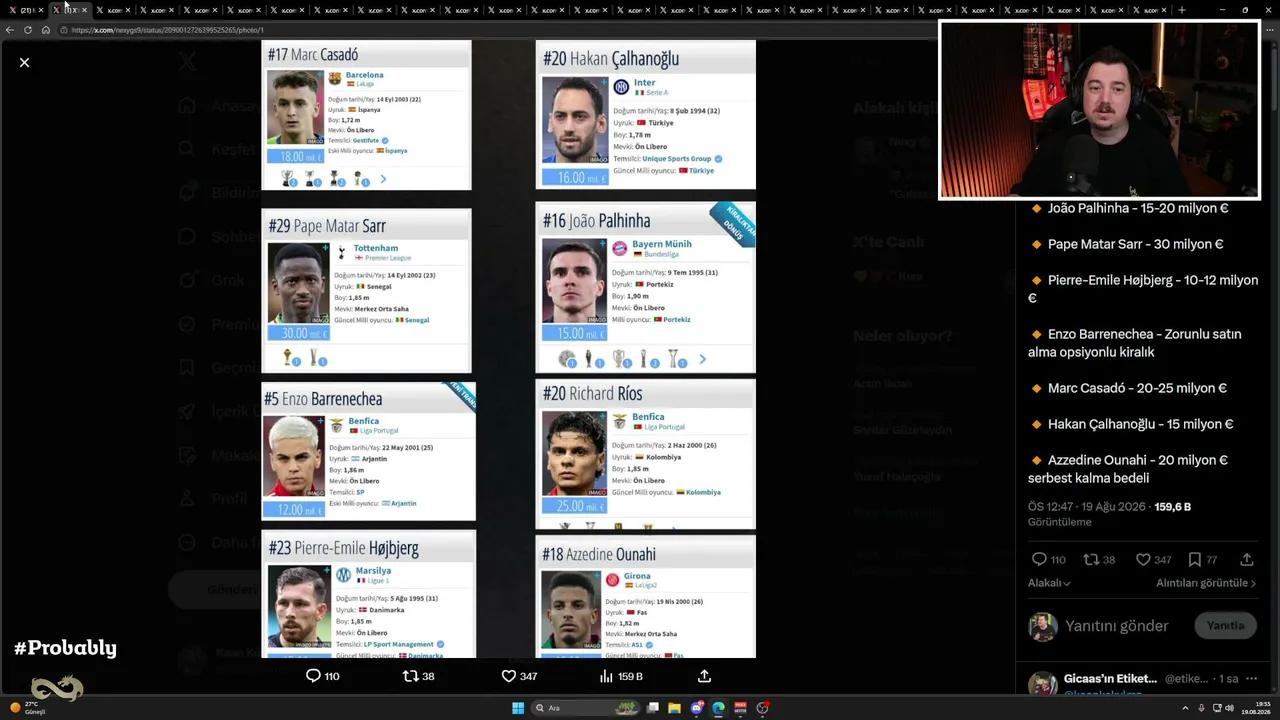This screenshot has width=1280, height=720.
Task: Open Microsoft Edge from the taskbar
Action: [x=718, y=708]
